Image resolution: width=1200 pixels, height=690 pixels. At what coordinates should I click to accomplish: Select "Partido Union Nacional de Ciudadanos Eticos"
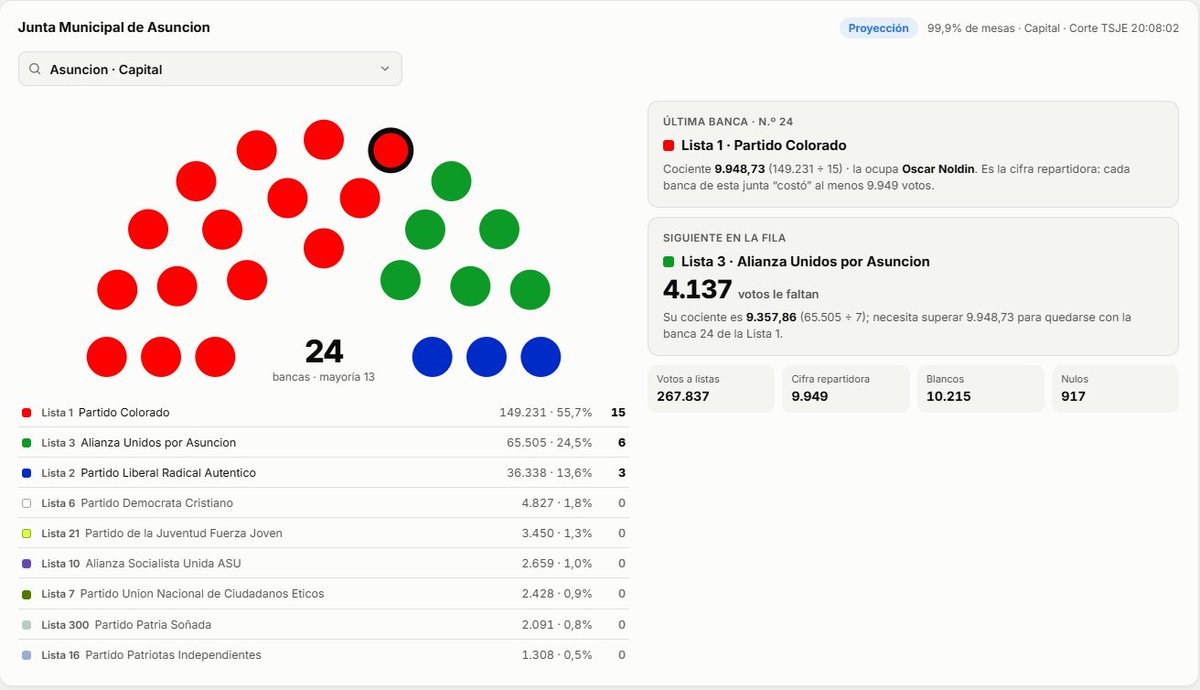[x=202, y=594]
